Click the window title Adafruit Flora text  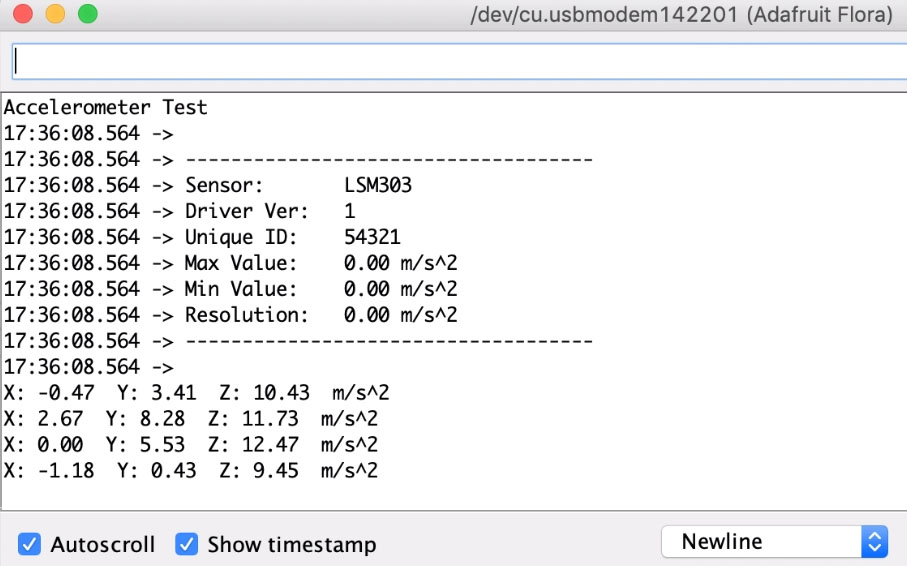pyautogui.click(x=820, y=14)
